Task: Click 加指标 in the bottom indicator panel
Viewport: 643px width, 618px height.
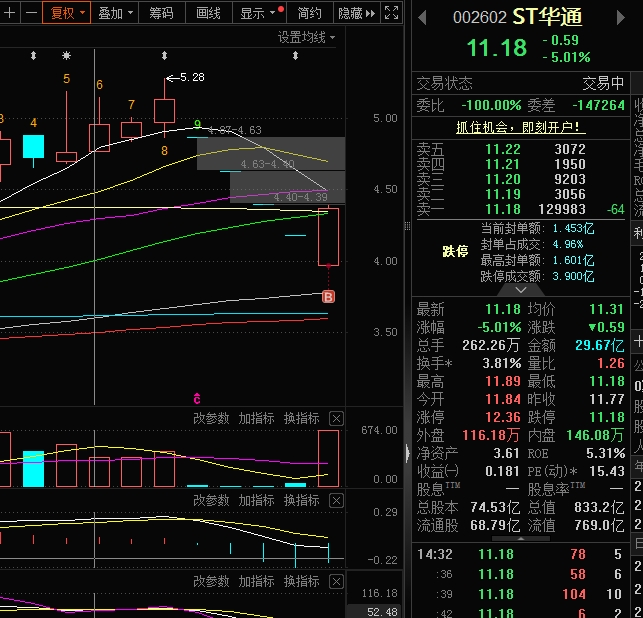Action: 256,581
